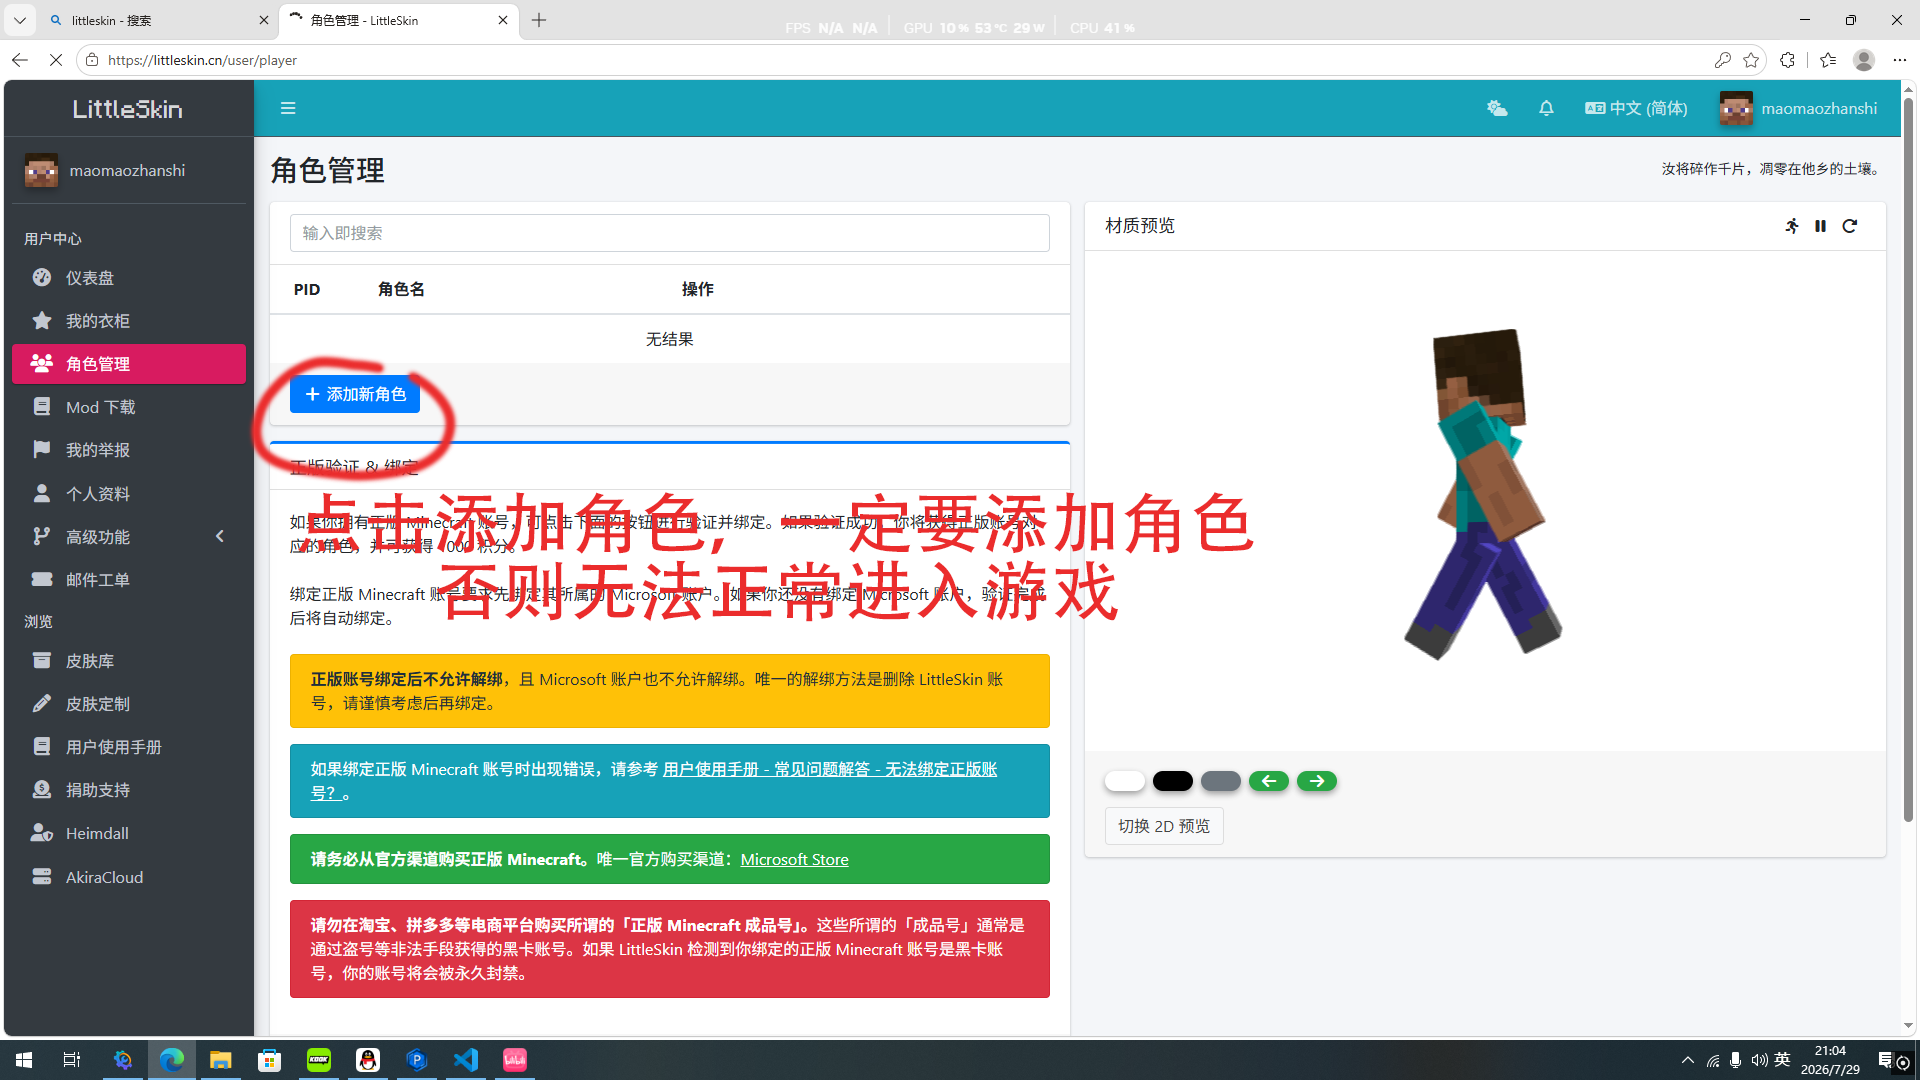Click the address bar URL

[x=203, y=60]
